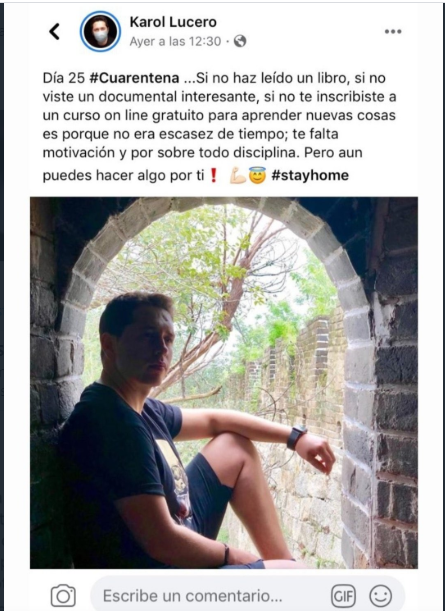Open the post timestamp Ayer a las 12:30
The width and height of the screenshot is (445, 611).
[x=175, y=41]
